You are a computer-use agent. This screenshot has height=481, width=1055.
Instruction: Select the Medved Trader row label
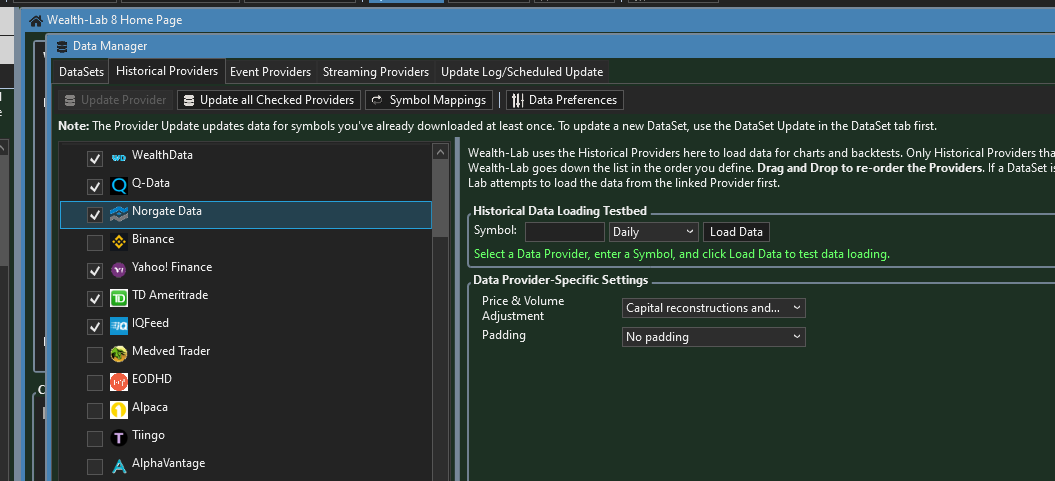click(171, 351)
